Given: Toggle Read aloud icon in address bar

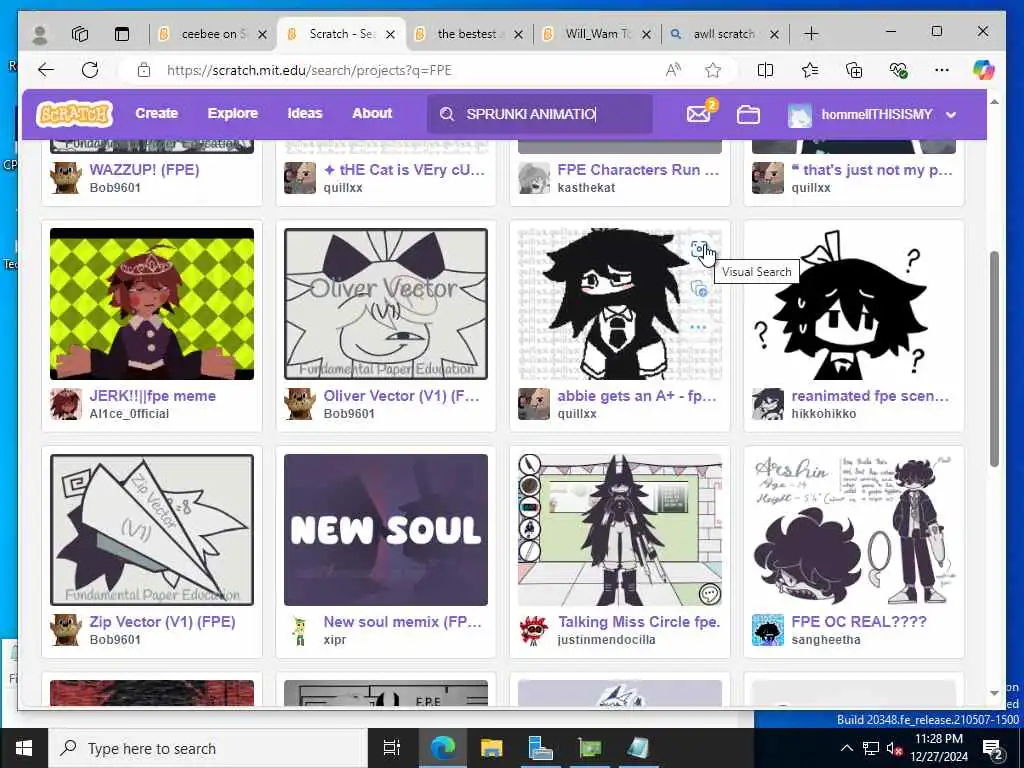Looking at the screenshot, I should coord(673,70).
